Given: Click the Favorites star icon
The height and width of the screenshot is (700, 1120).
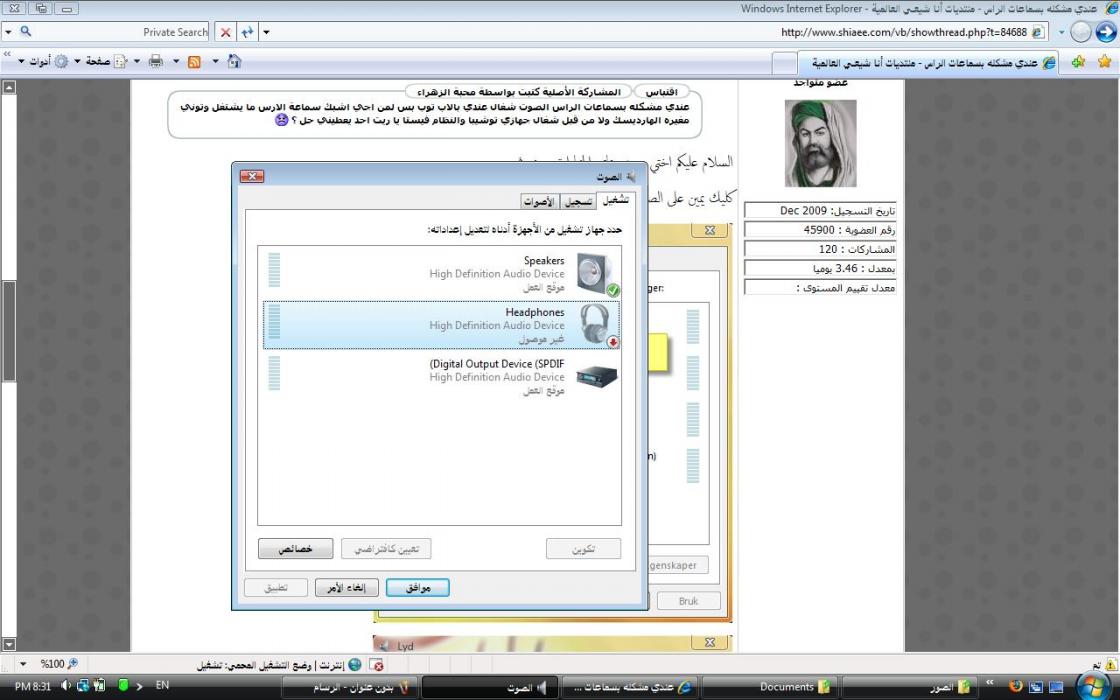Looking at the screenshot, I should pyautogui.click(x=1104, y=62).
